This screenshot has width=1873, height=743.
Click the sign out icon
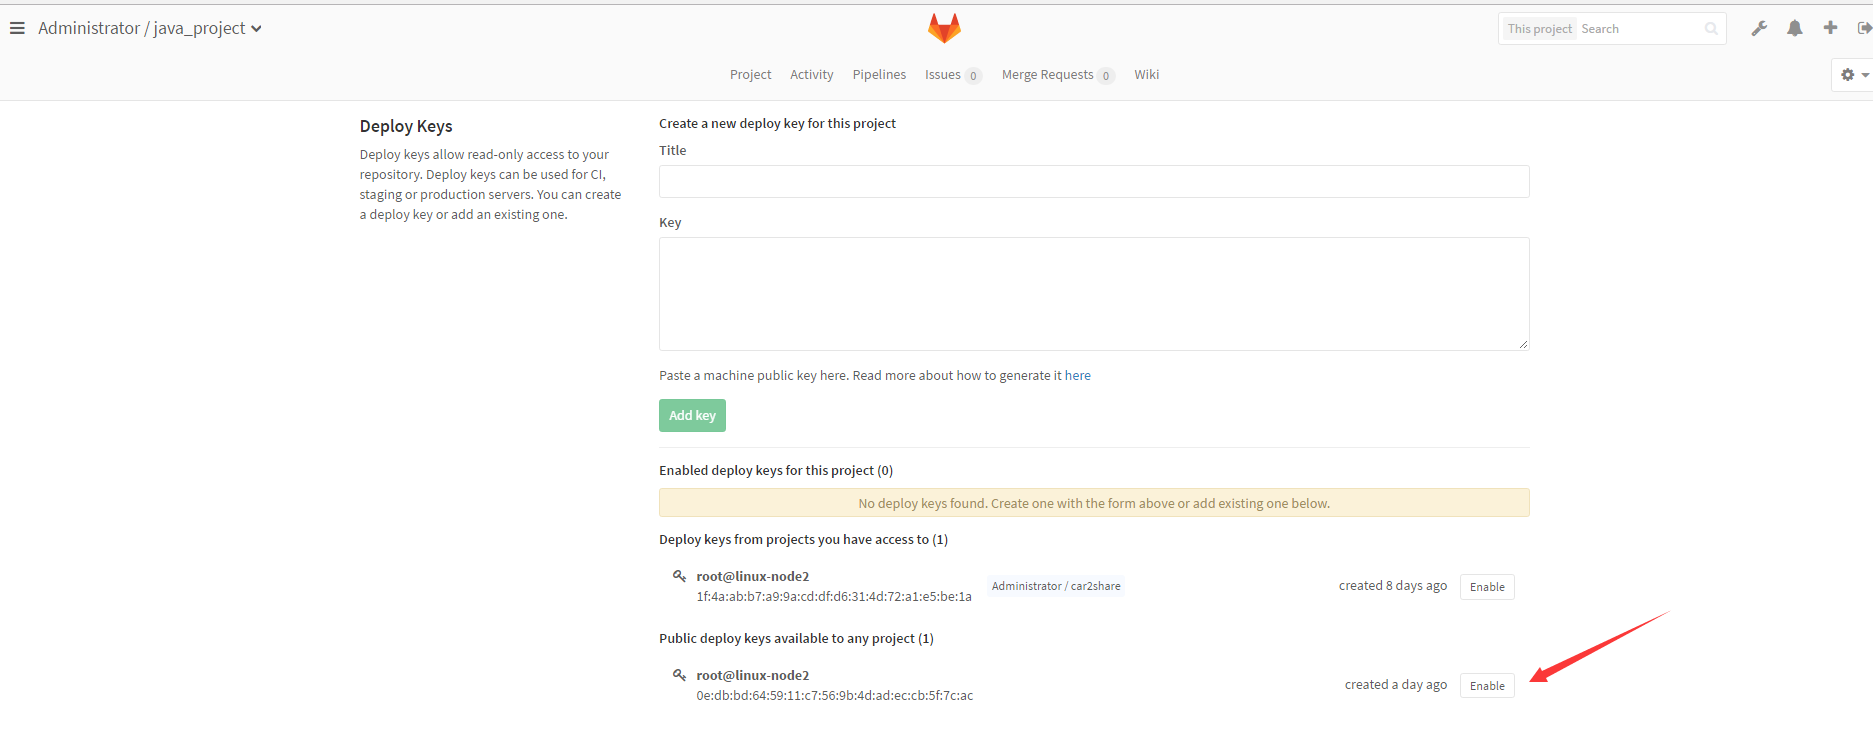pyautogui.click(x=1864, y=28)
